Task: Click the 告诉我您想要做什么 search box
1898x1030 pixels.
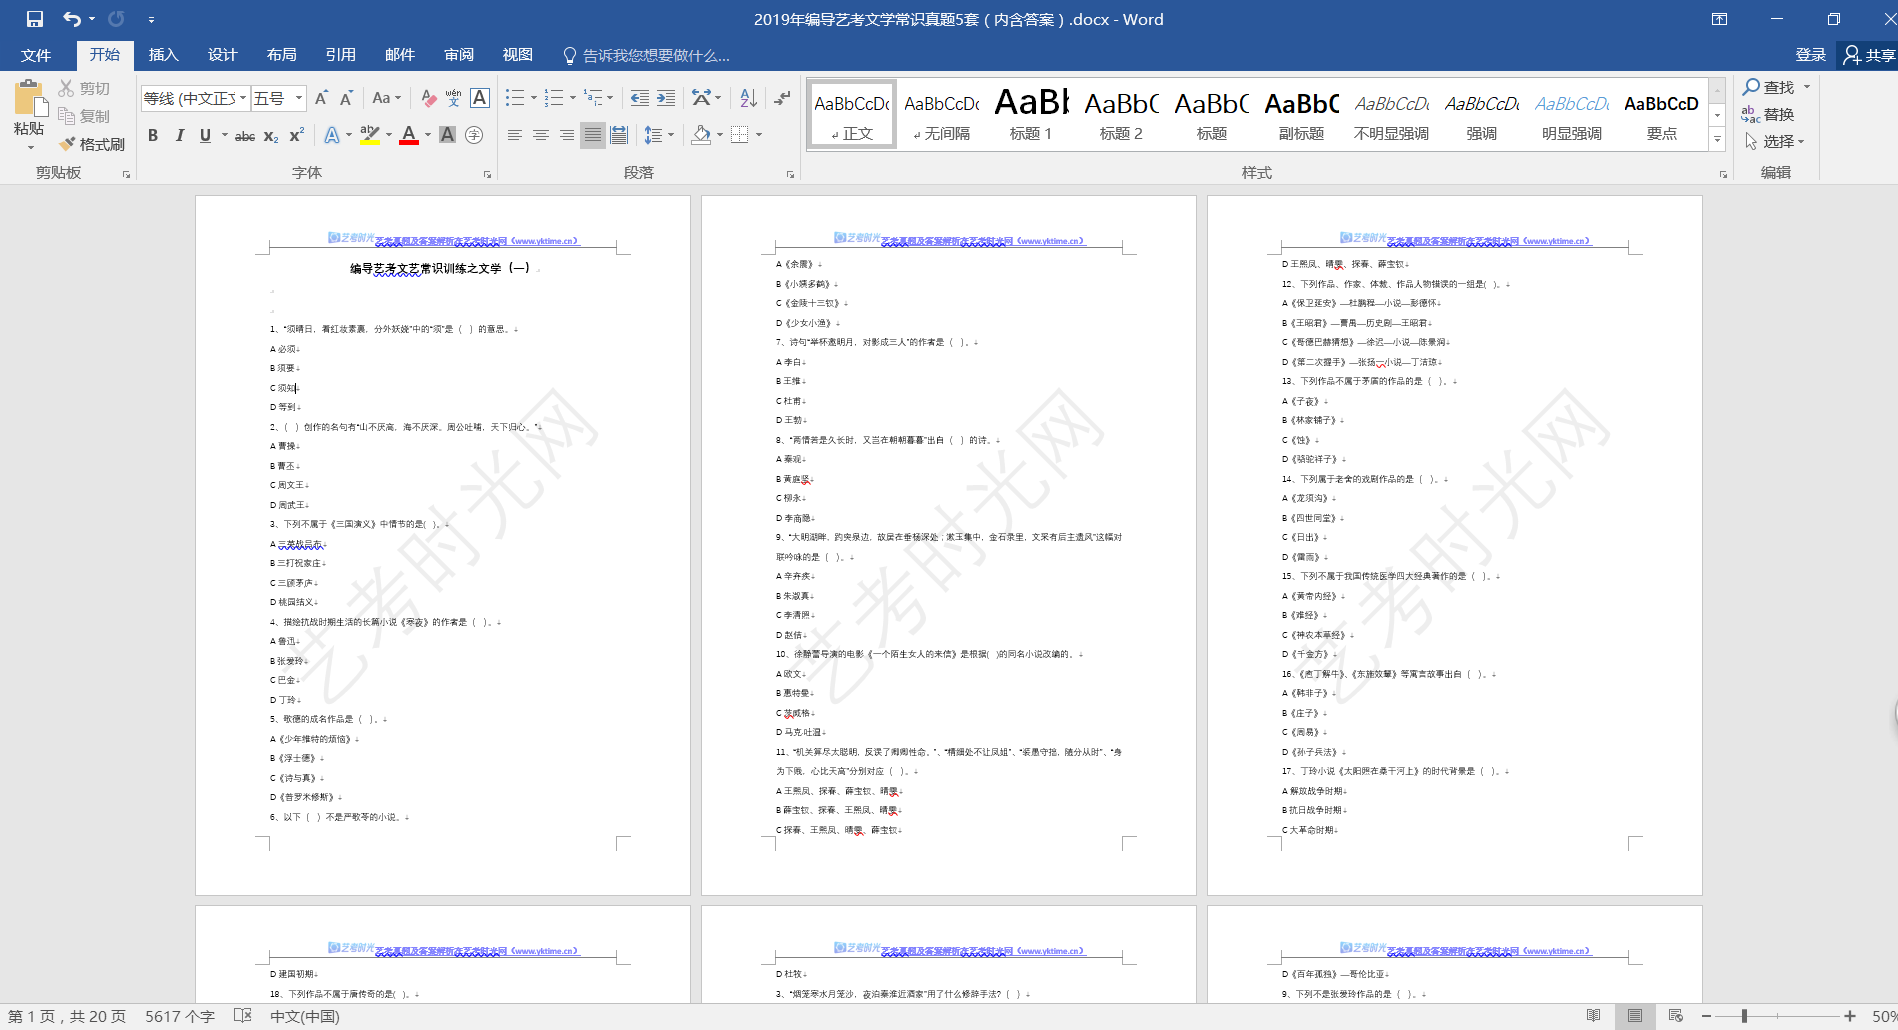Action: click(x=655, y=56)
